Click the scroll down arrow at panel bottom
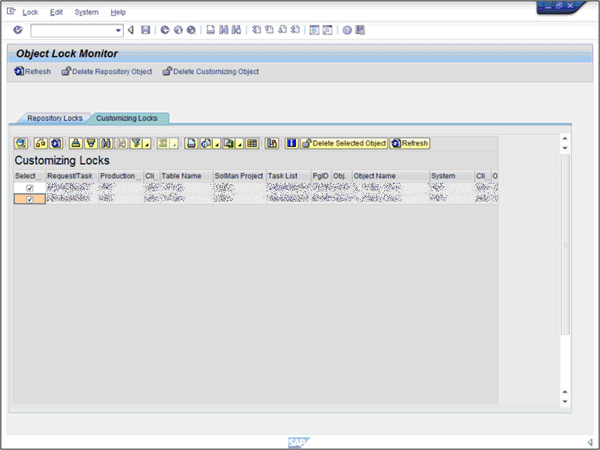 [x=565, y=401]
